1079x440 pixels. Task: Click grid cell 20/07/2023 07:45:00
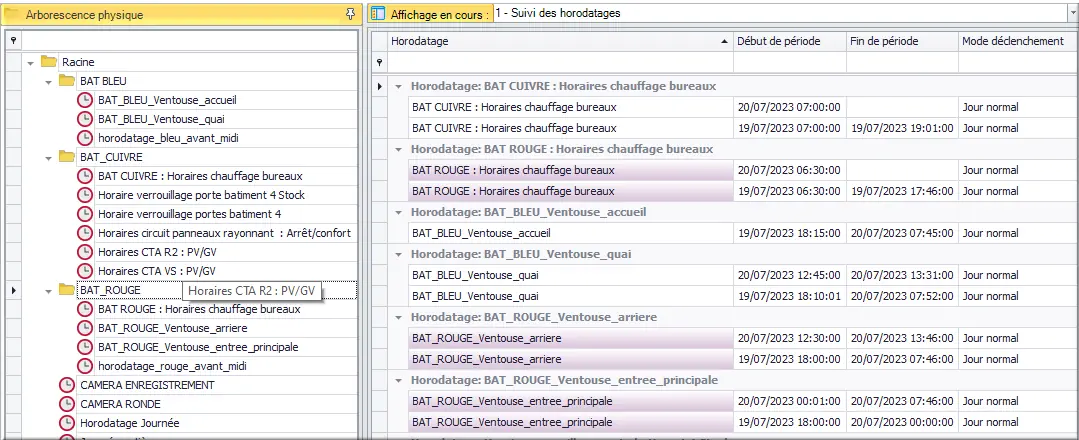[x=902, y=233]
